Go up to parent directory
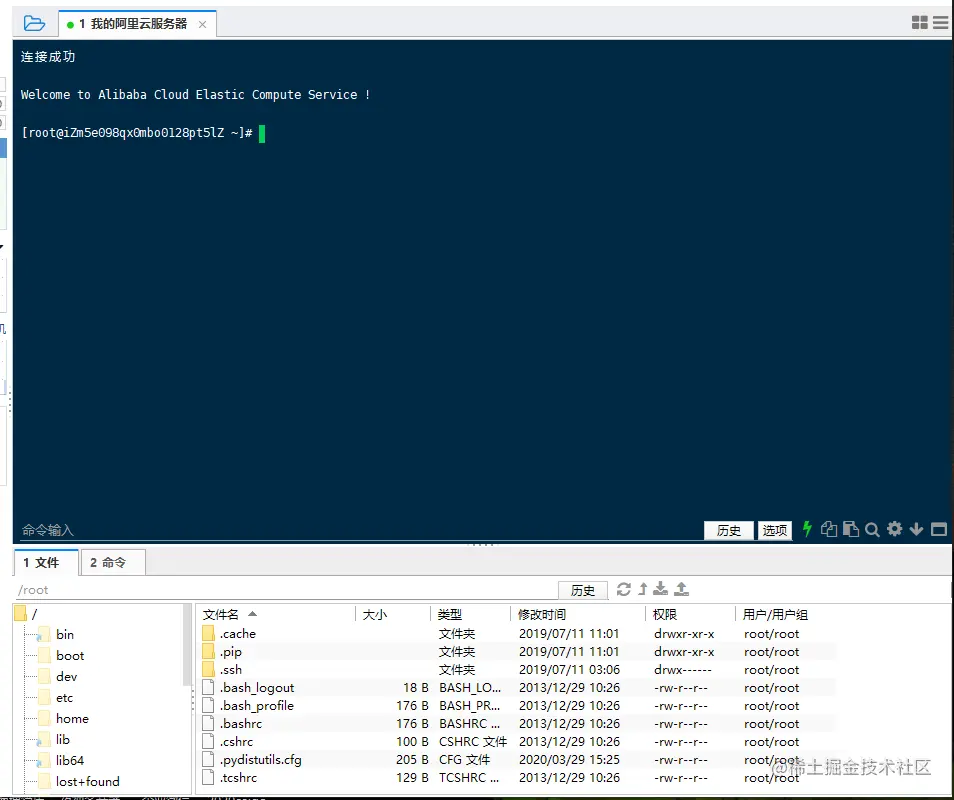 click(x=642, y=589)
